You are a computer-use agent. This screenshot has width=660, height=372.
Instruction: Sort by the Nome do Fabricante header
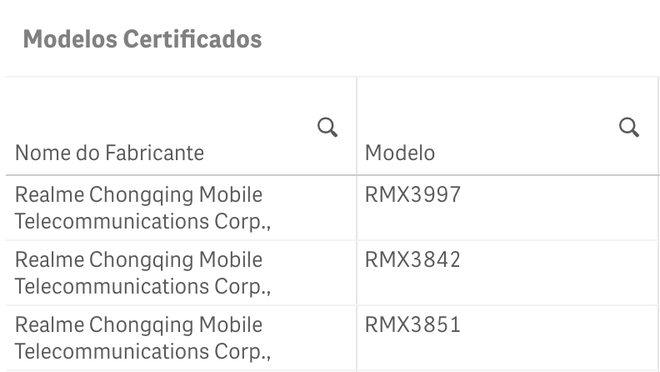pos(109,153)
